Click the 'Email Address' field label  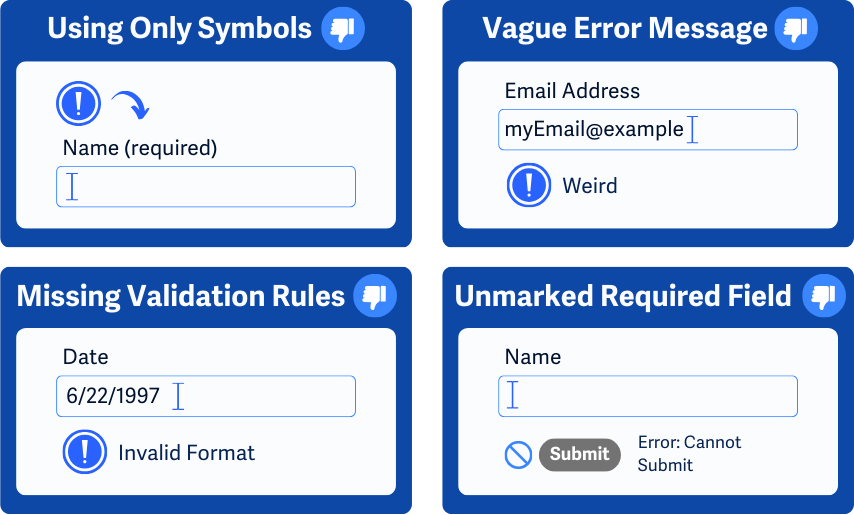(x=572, y=91)
